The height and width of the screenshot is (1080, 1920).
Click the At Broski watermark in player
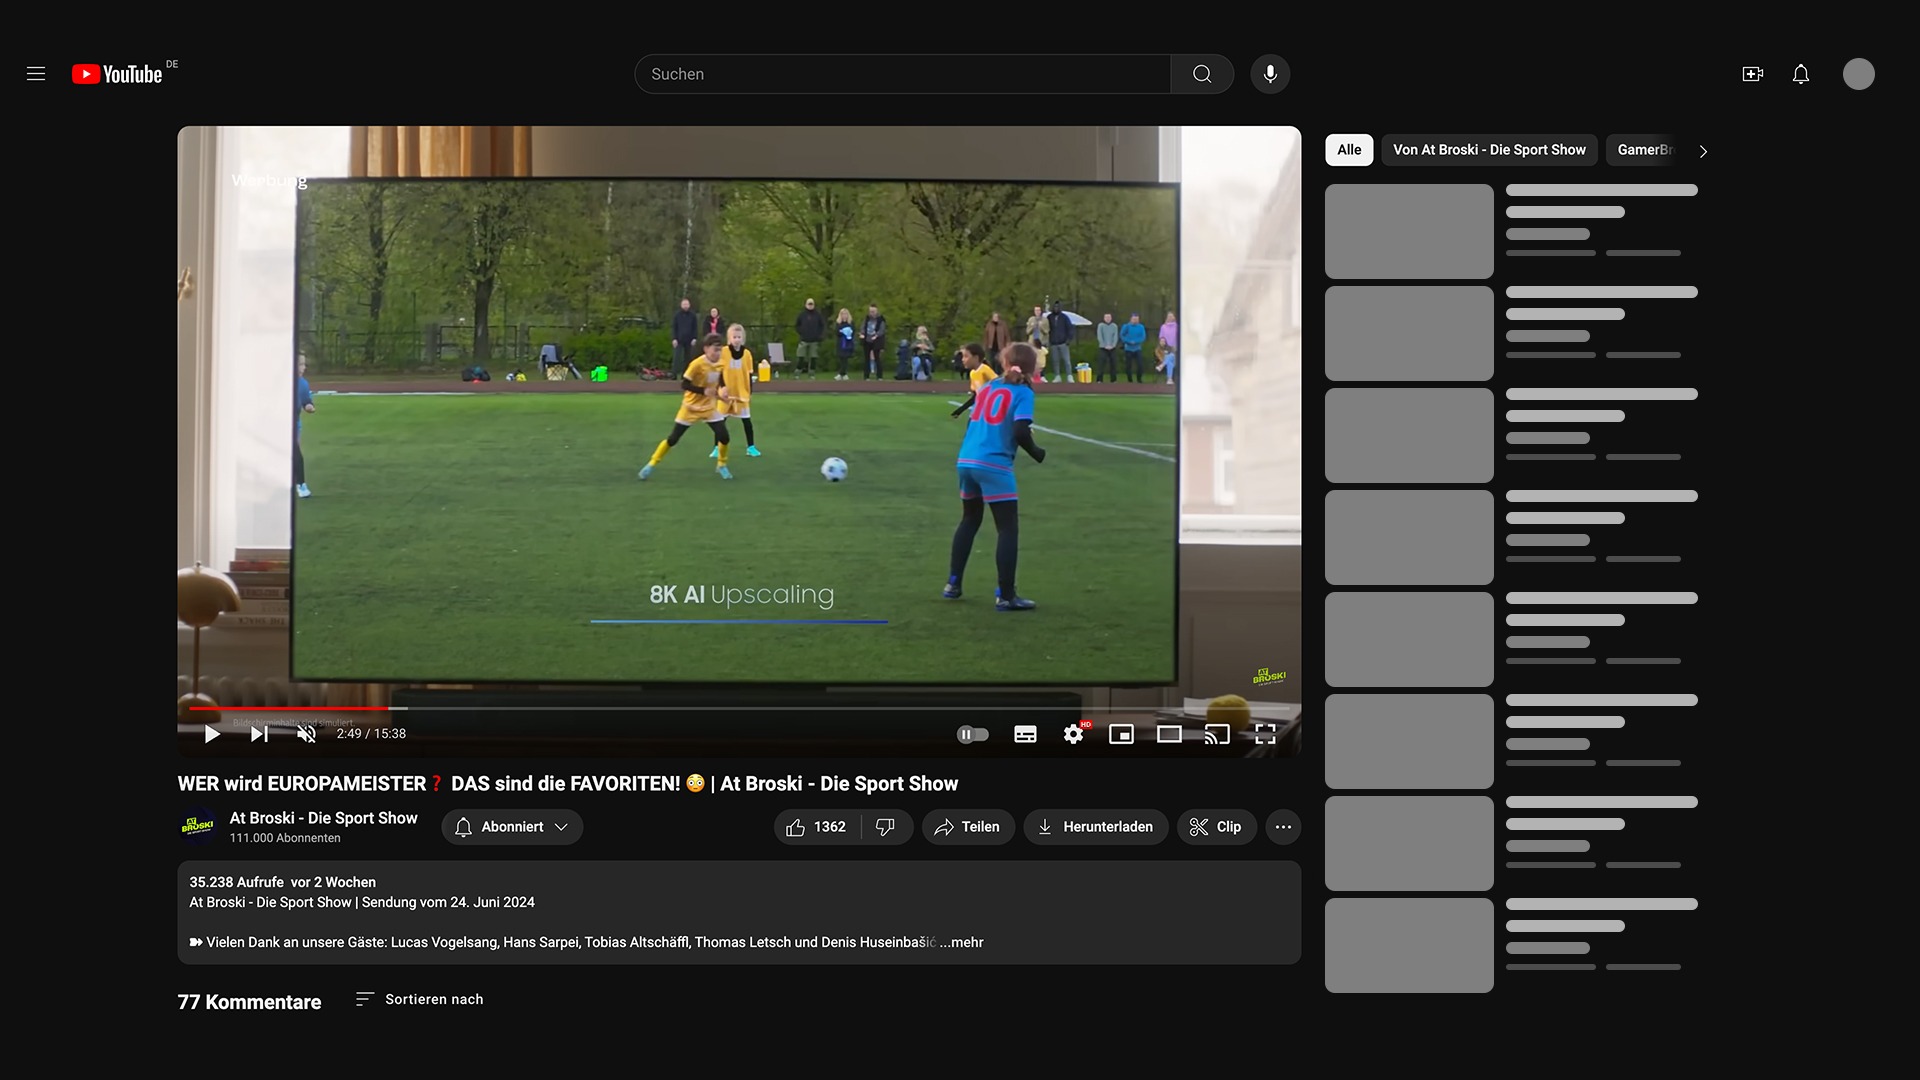coord(1269,676)
